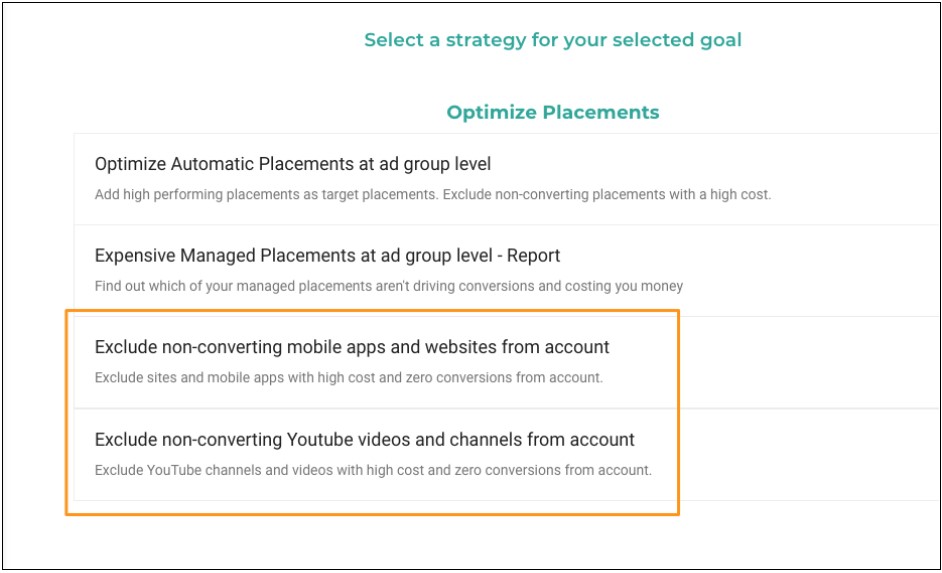
Task: Choose Exclude non-converting mobile apps and websites title
Action: point(352,347)
